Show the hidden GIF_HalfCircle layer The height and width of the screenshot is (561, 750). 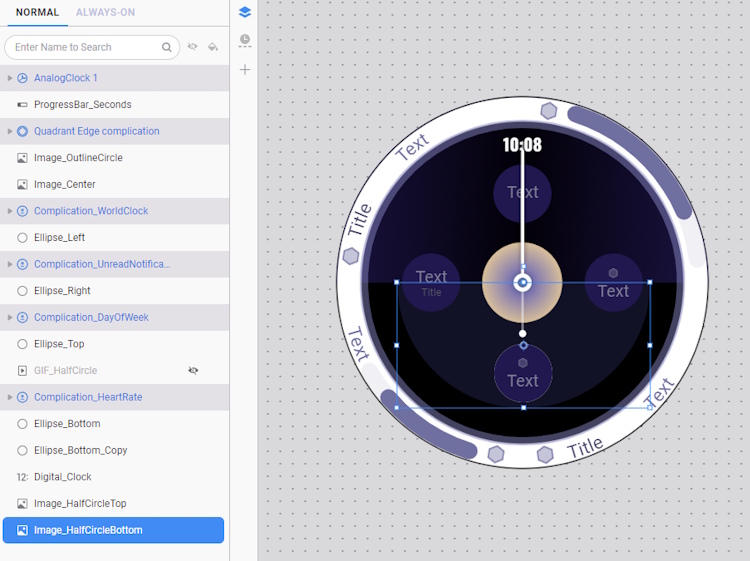click(193, 370)
